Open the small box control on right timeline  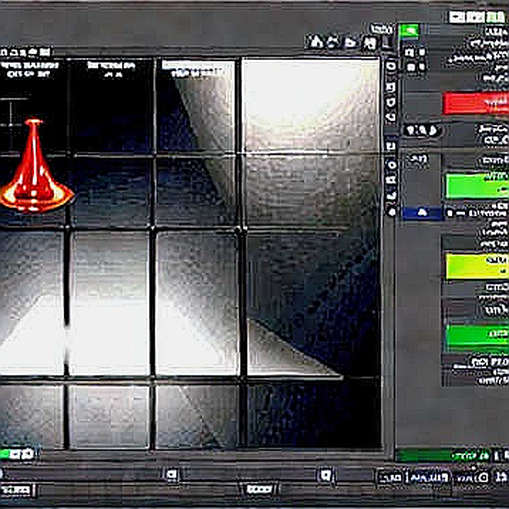point(324,475)
